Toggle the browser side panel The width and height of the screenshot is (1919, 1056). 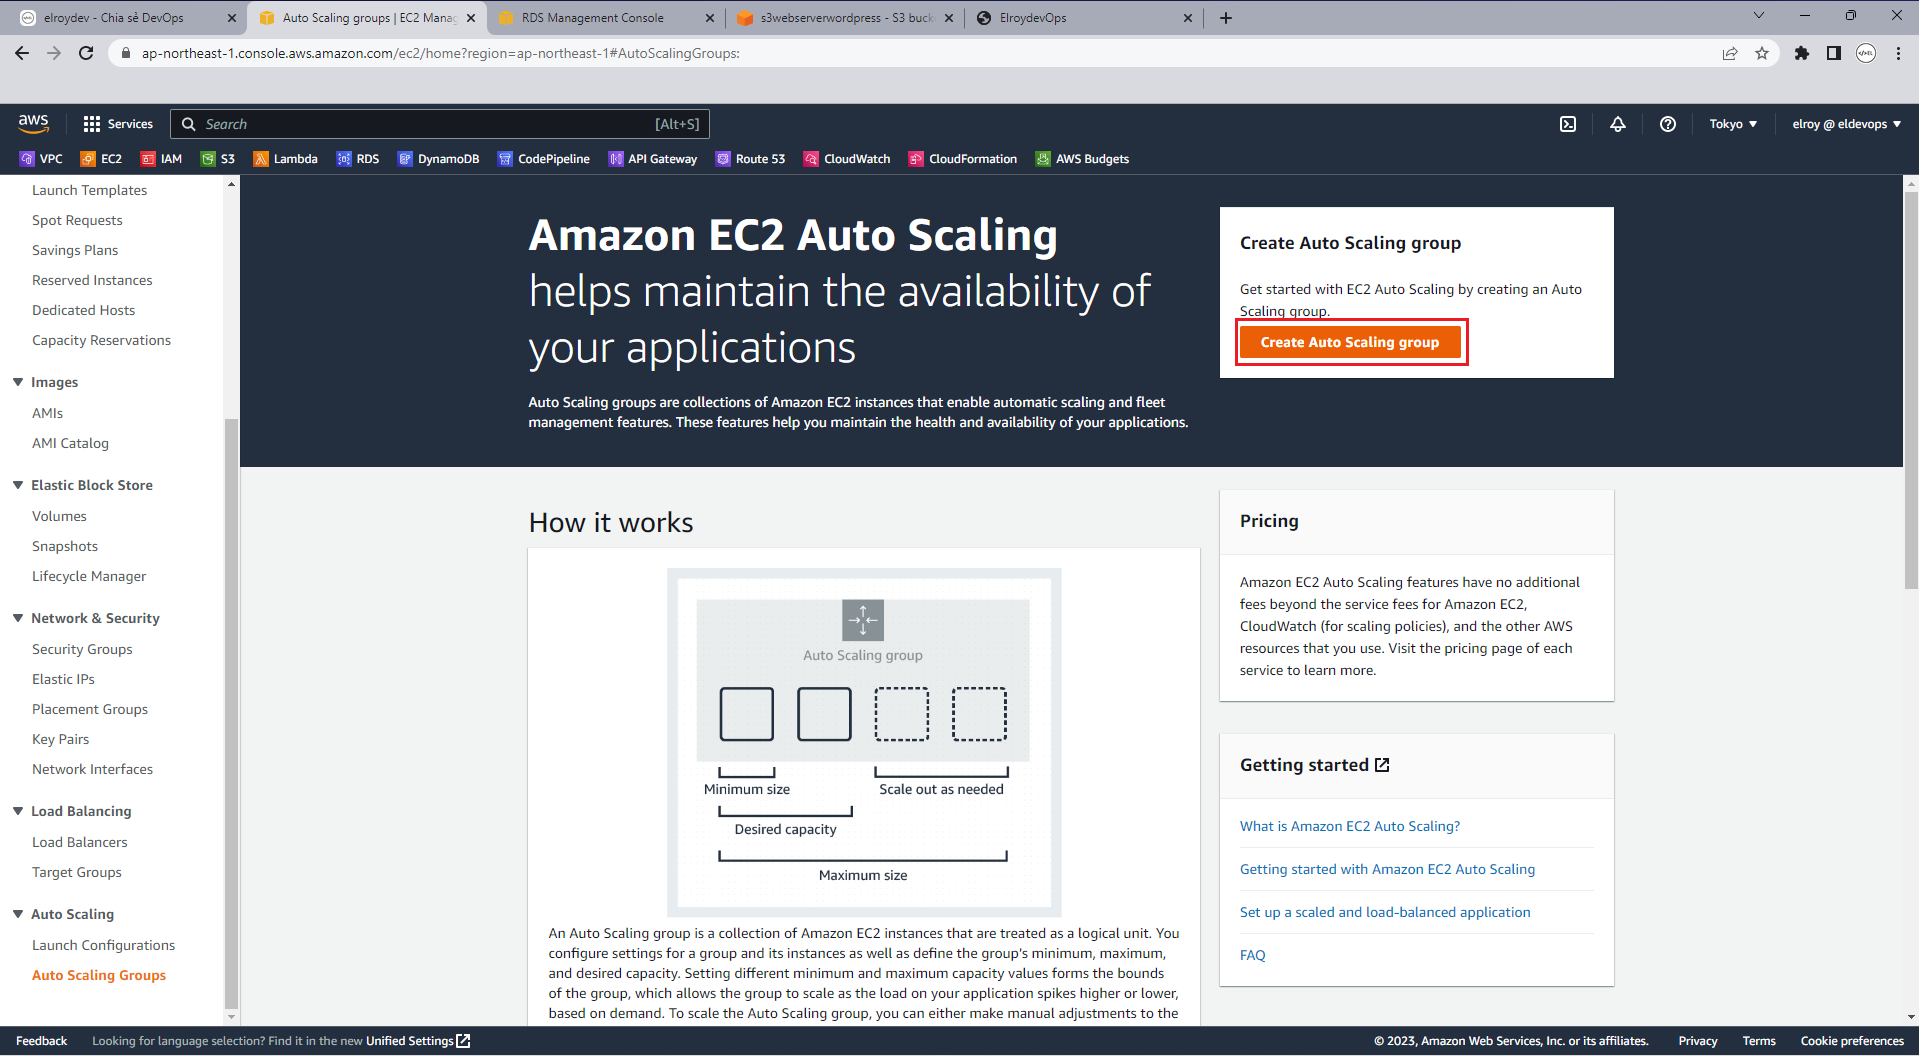click(x=1833, y=53)
